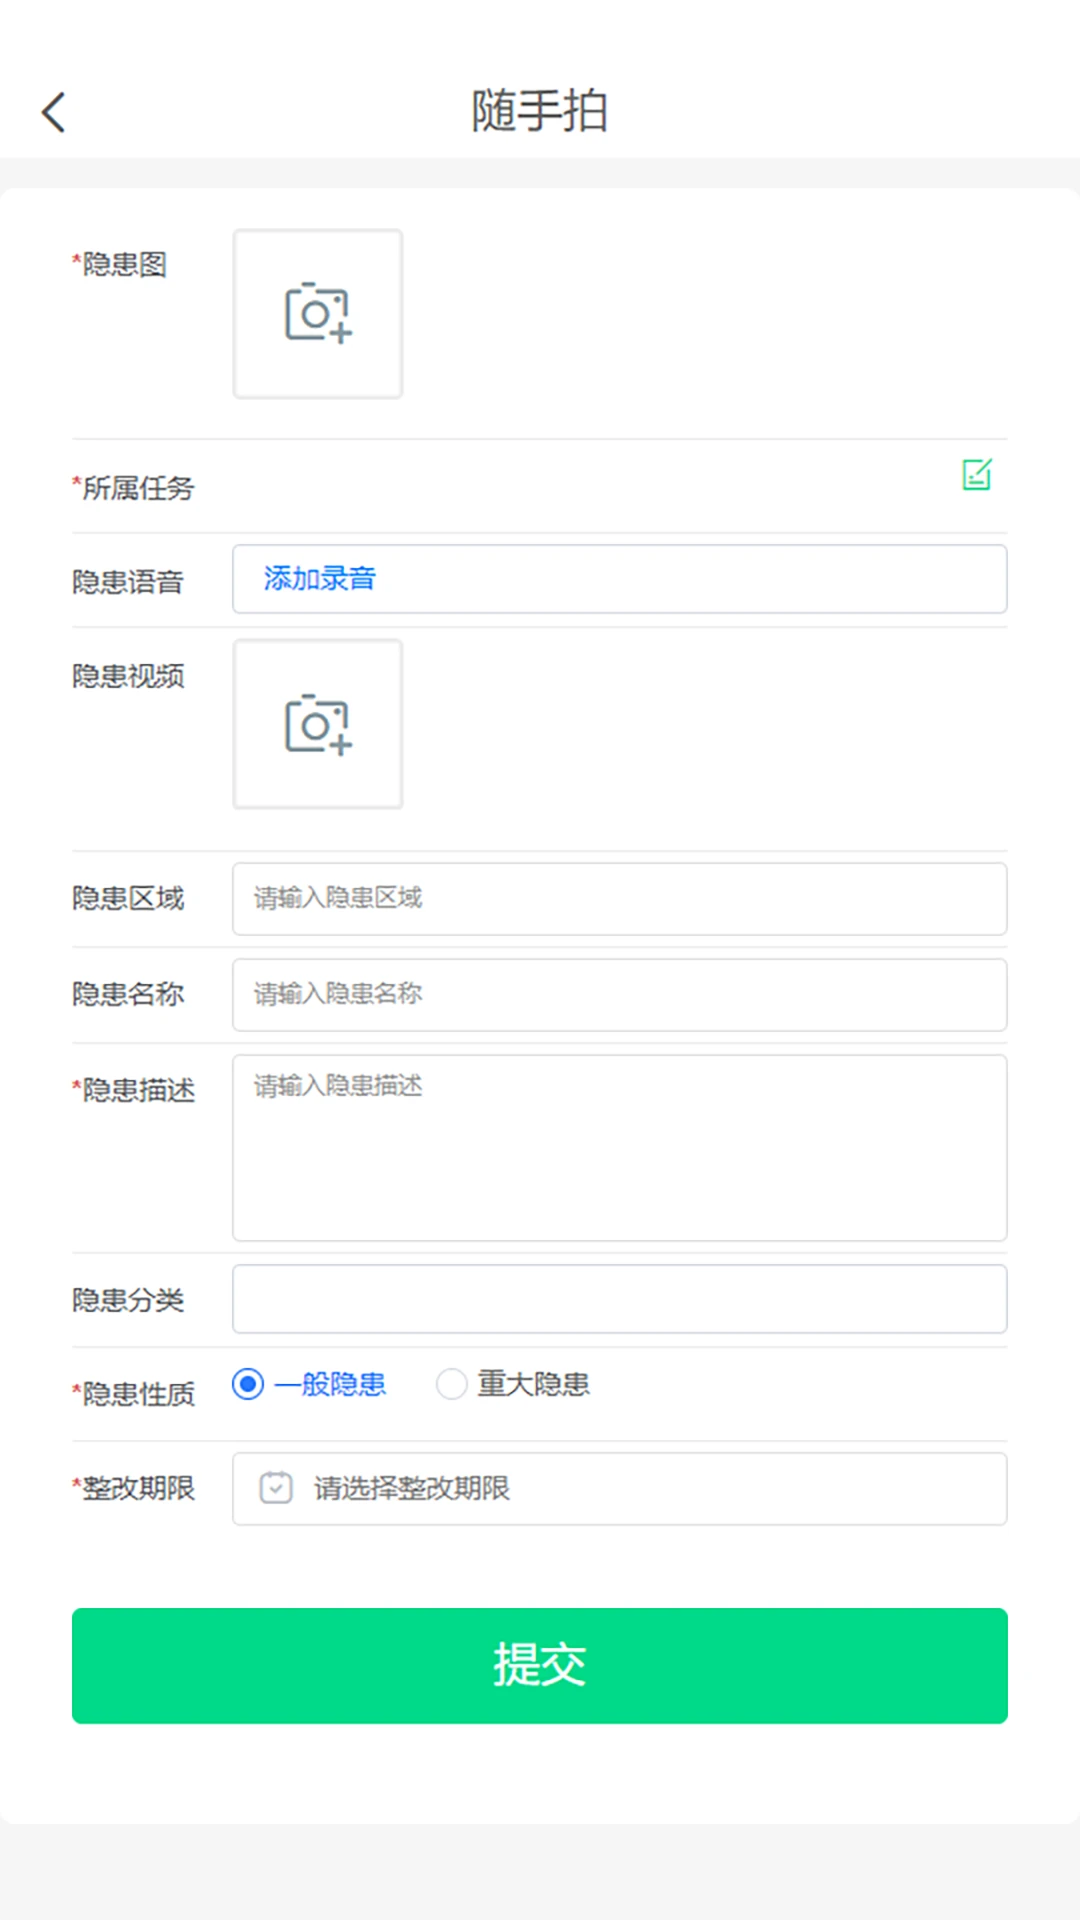Tap the green edit icon for 所属任务
1080x1920 pixels.
tap(976, 475)
